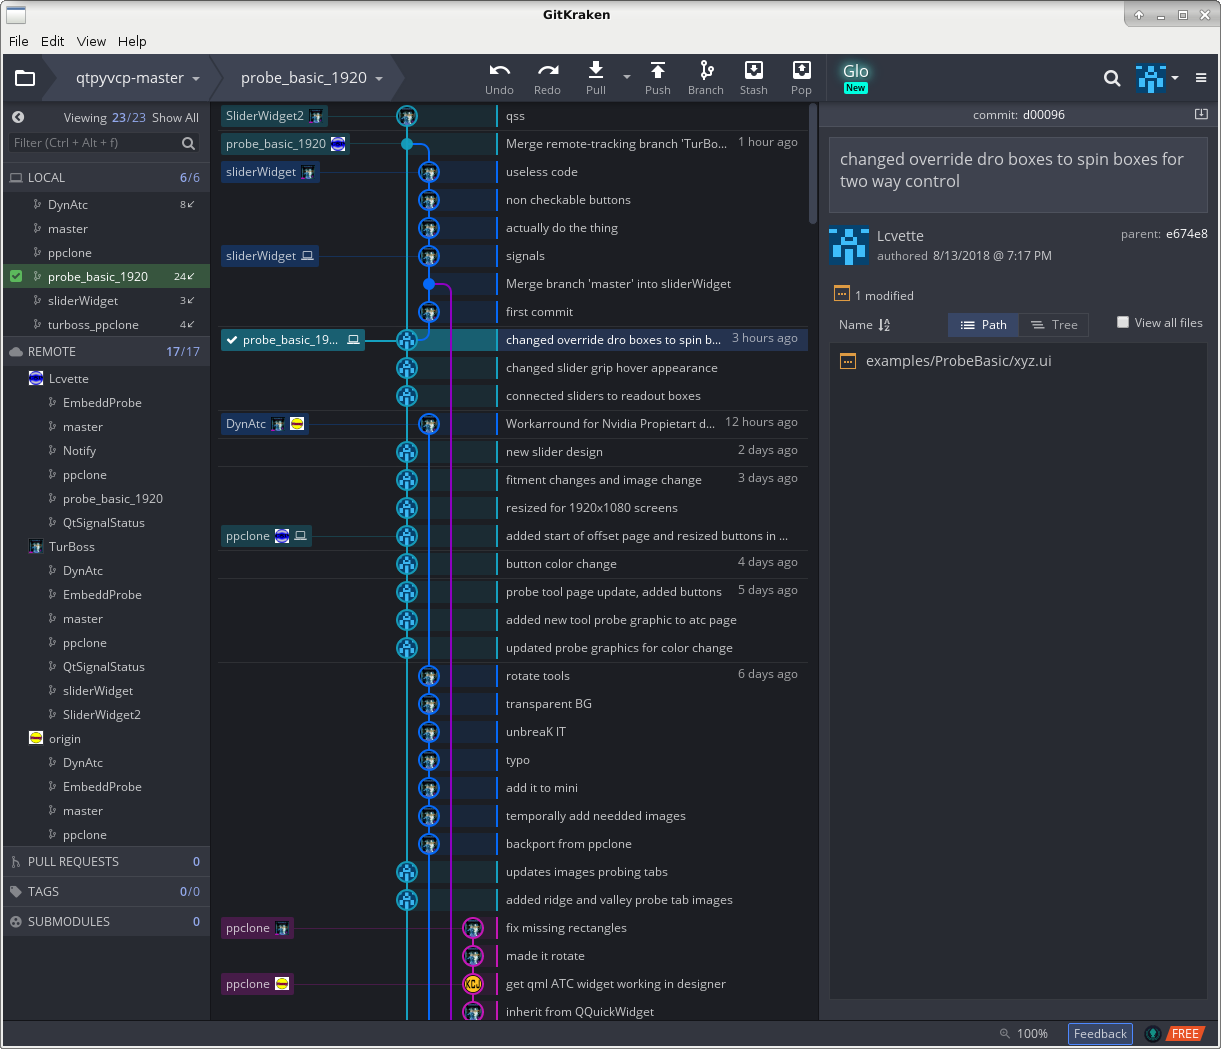1221x1049 pixels.
Task: Collapse the REMOTE section
Action: point(105,351)
